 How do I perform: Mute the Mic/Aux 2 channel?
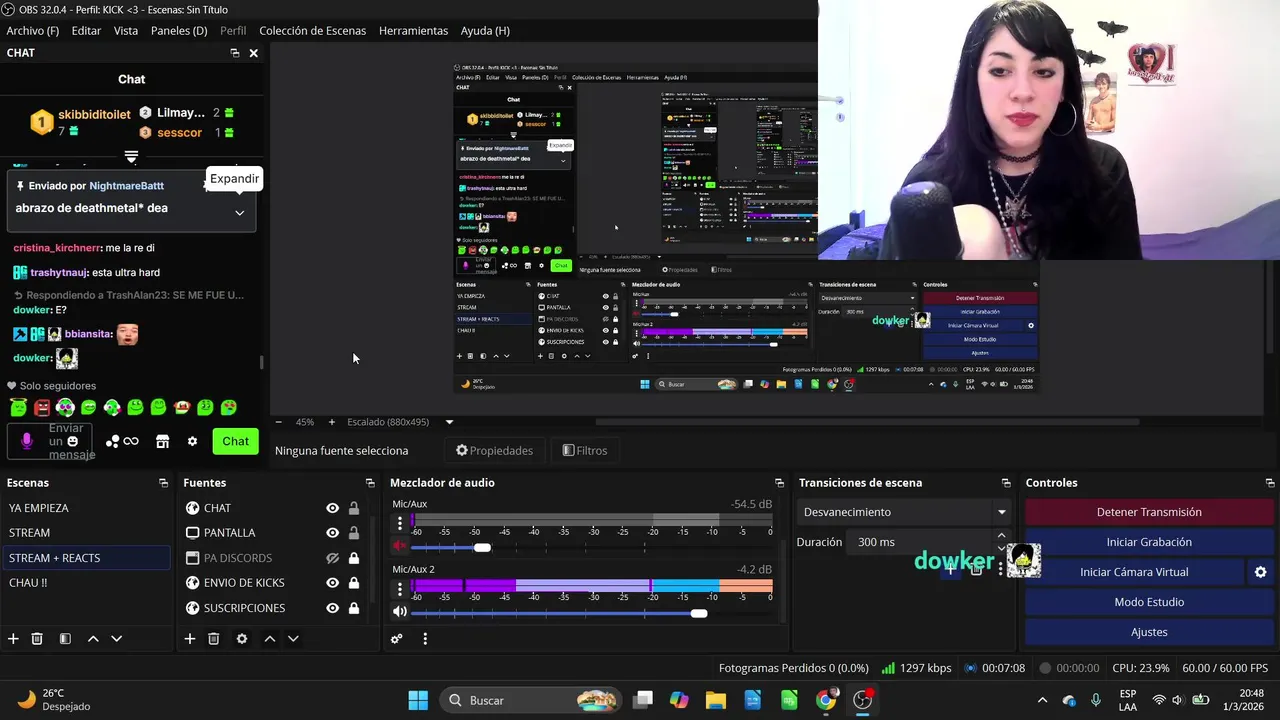tap(400, 612)
